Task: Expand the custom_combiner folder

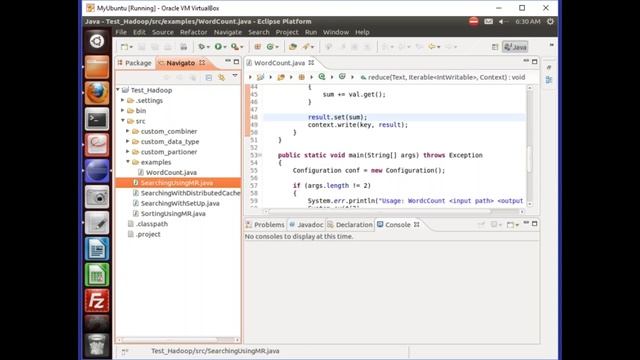Action: point(128,131)
